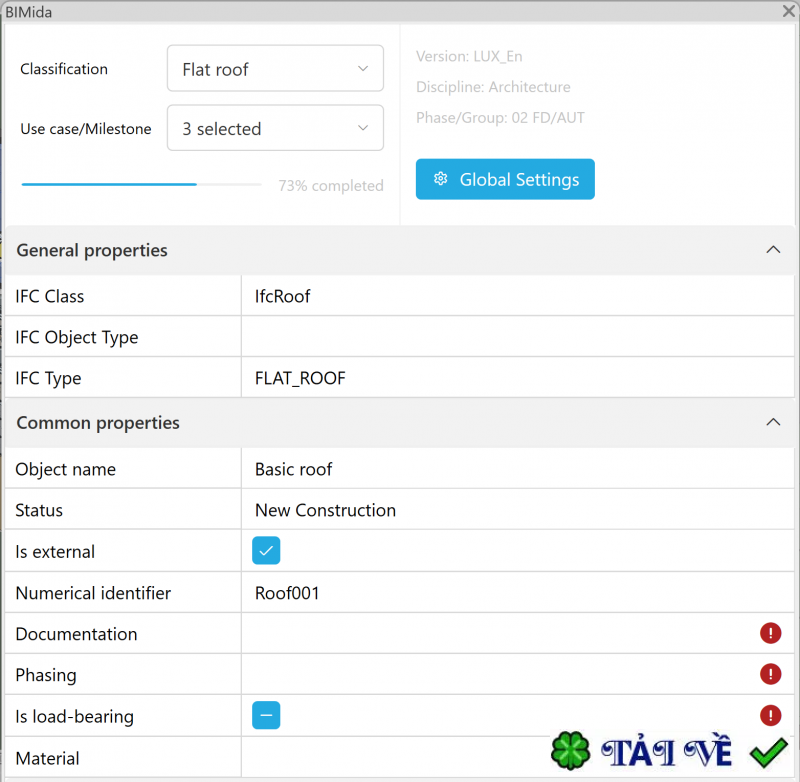Click the gear icon inside Global Settings
This screenshot has height=782, width=800.
point(440,179)
